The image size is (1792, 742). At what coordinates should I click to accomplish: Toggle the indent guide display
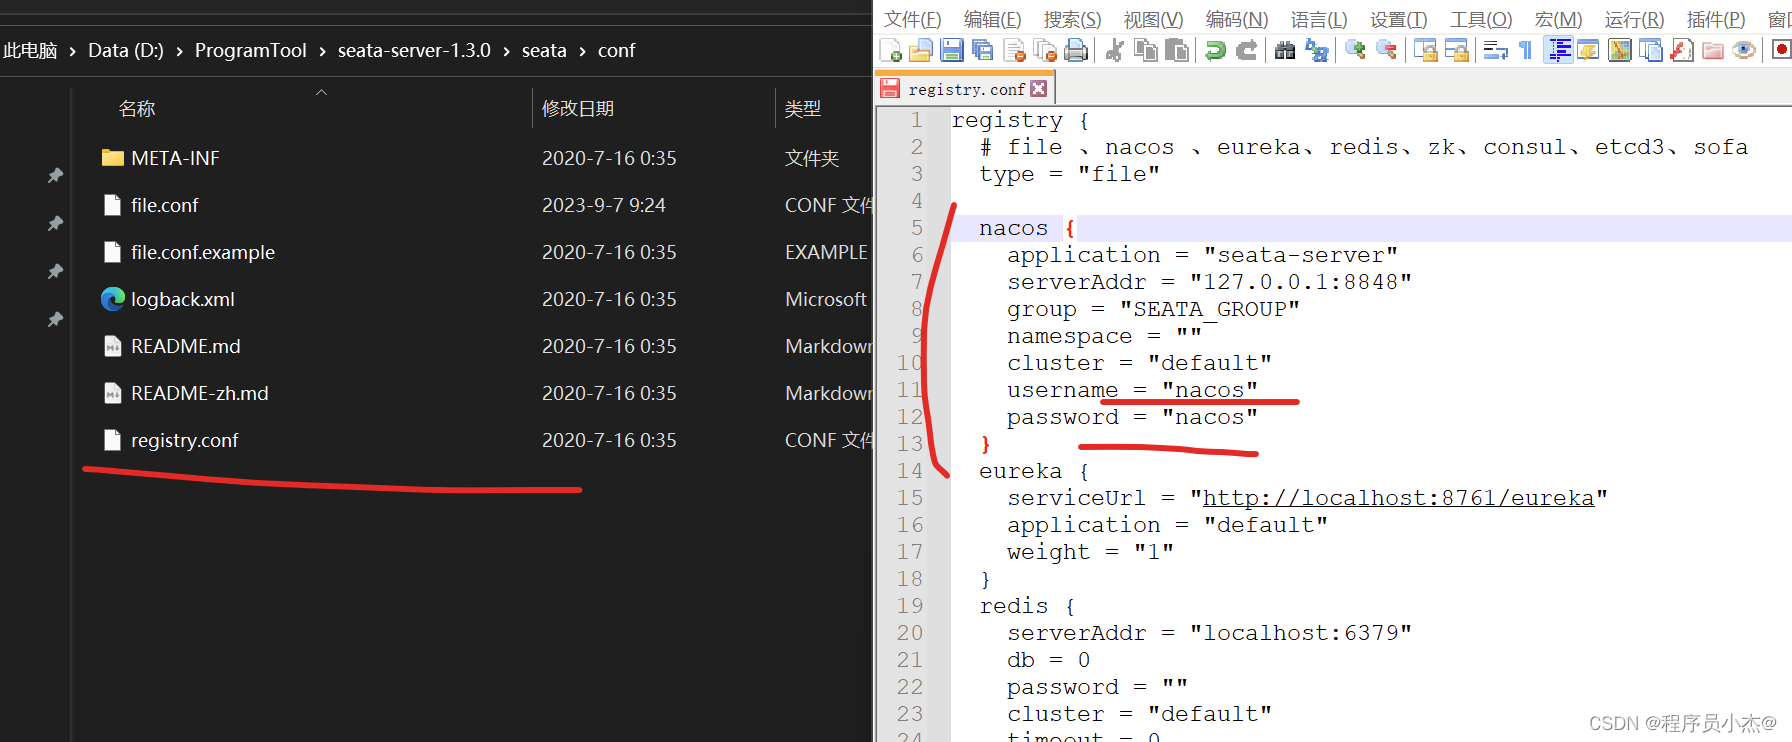[x=1558, y=50]
